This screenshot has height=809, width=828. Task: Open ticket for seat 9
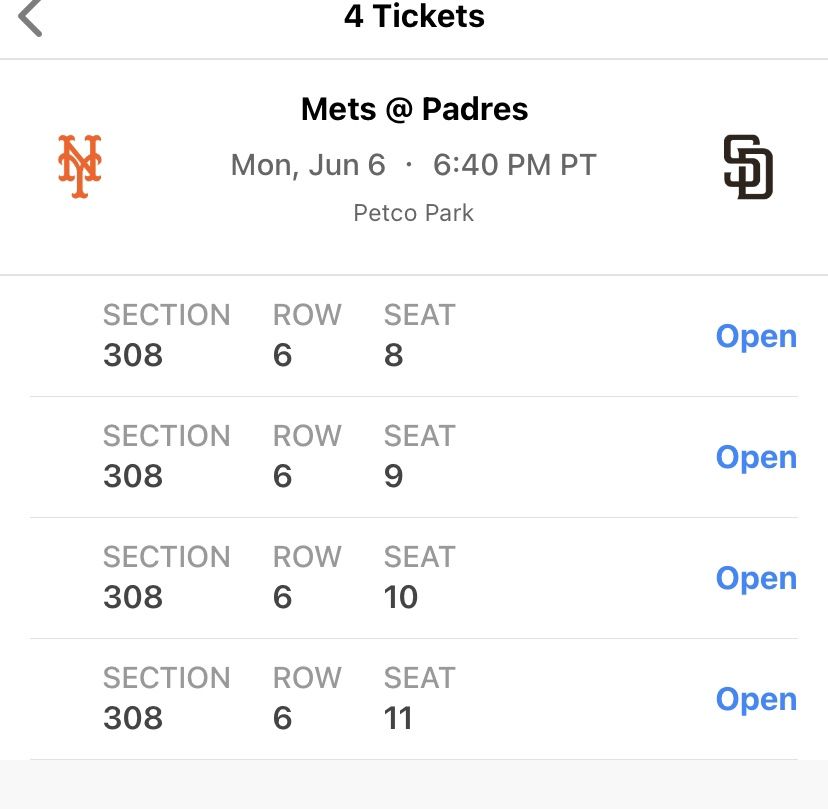[756, 458]
